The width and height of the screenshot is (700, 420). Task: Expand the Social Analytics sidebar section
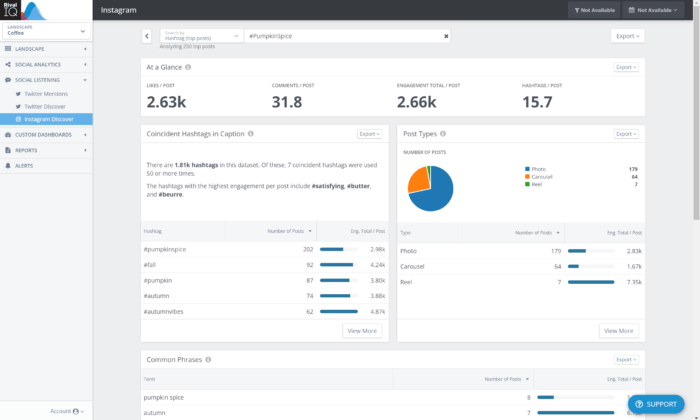45,63
